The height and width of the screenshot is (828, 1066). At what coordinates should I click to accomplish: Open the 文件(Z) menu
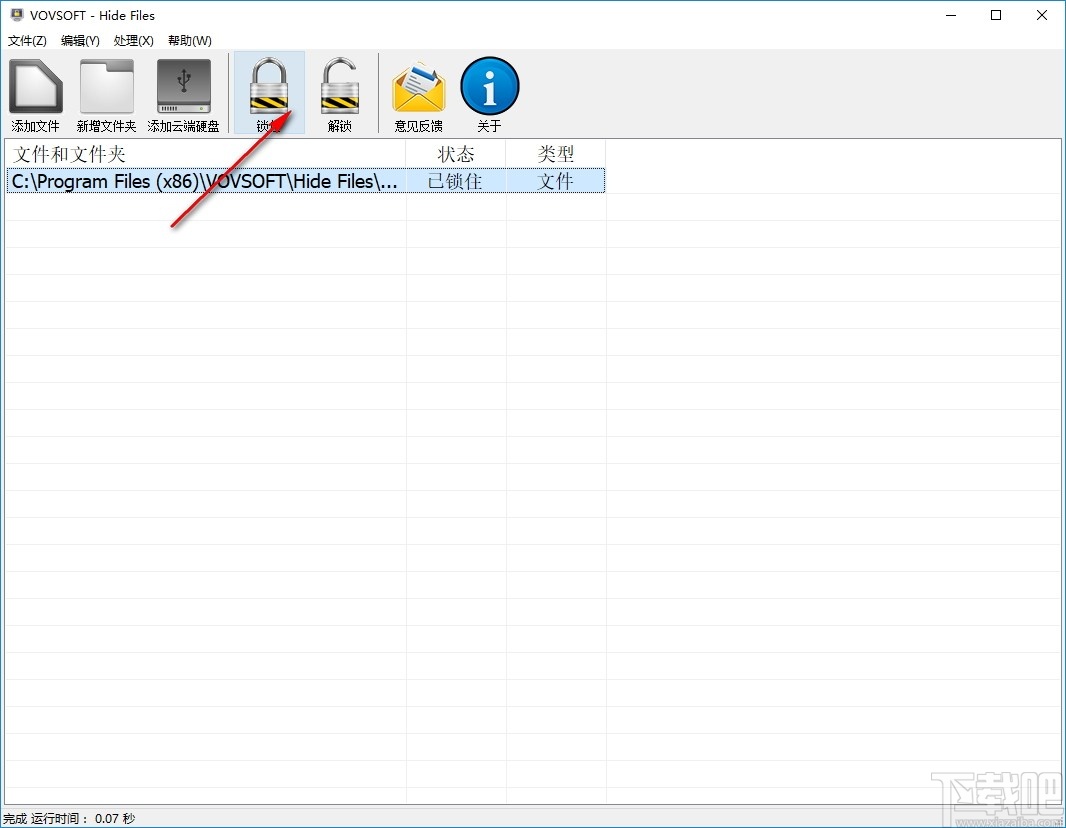[27, 40]
